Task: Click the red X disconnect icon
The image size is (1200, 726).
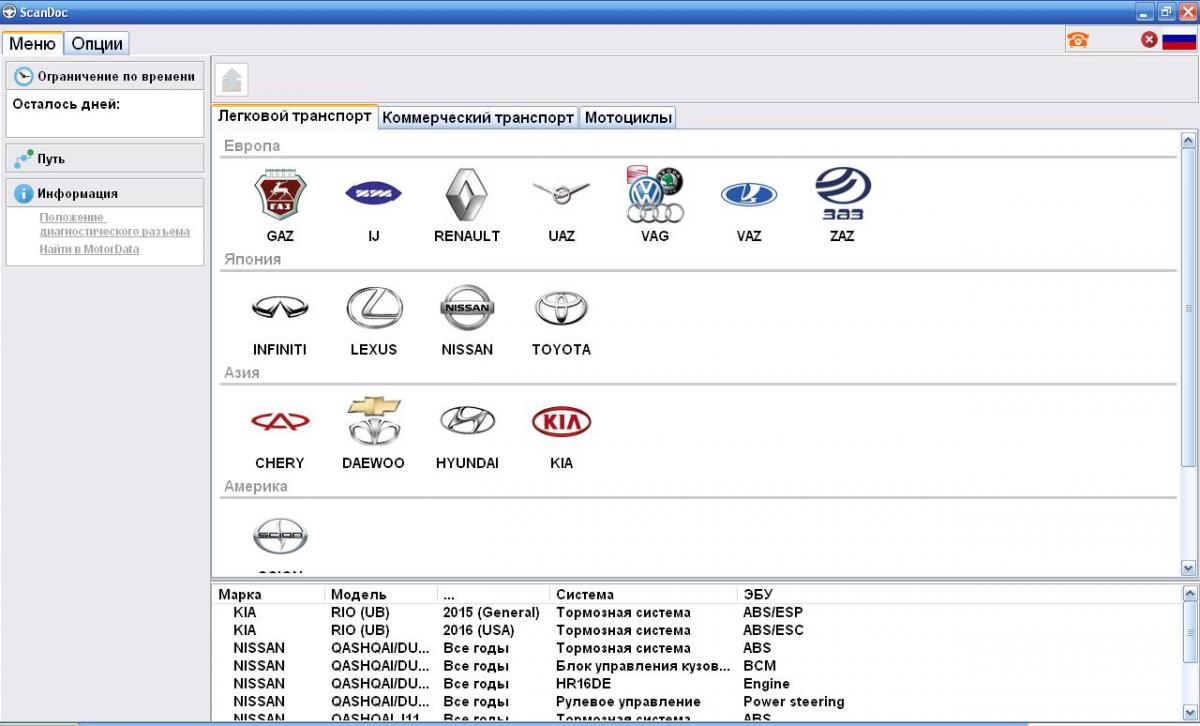Action: [1149, 40]
